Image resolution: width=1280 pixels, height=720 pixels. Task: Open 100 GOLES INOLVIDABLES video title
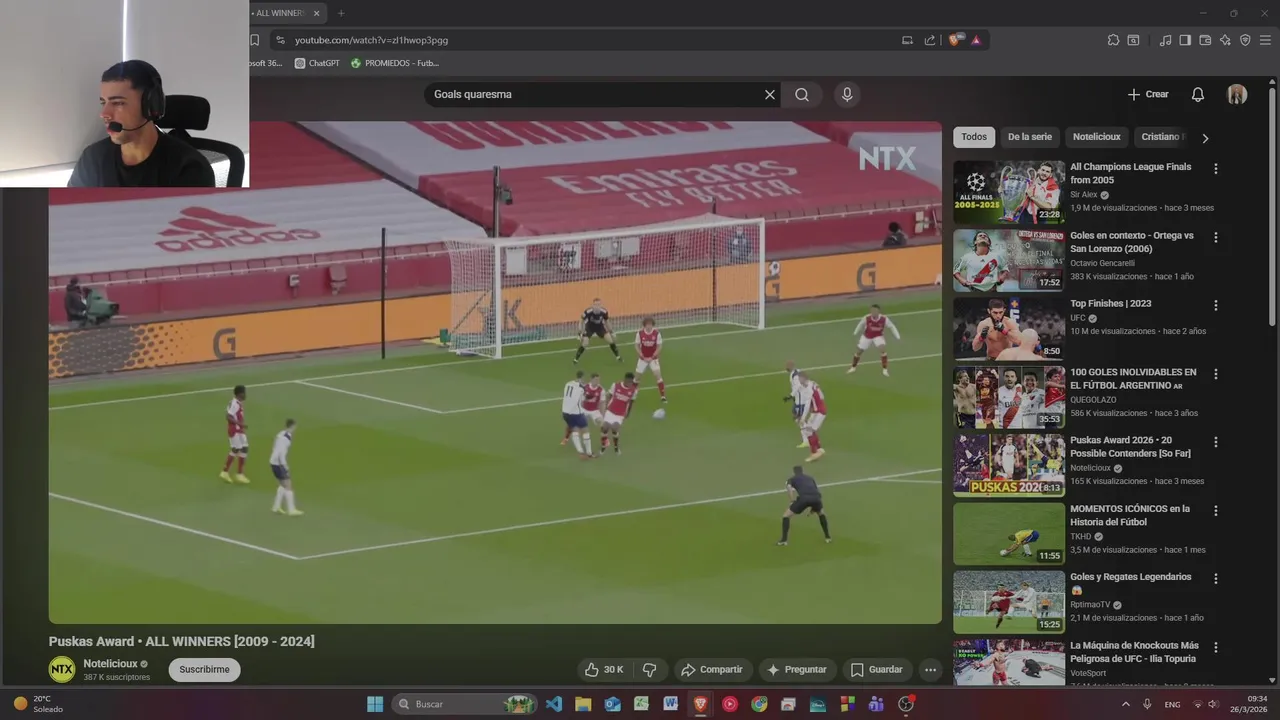tap(1133, 378)
